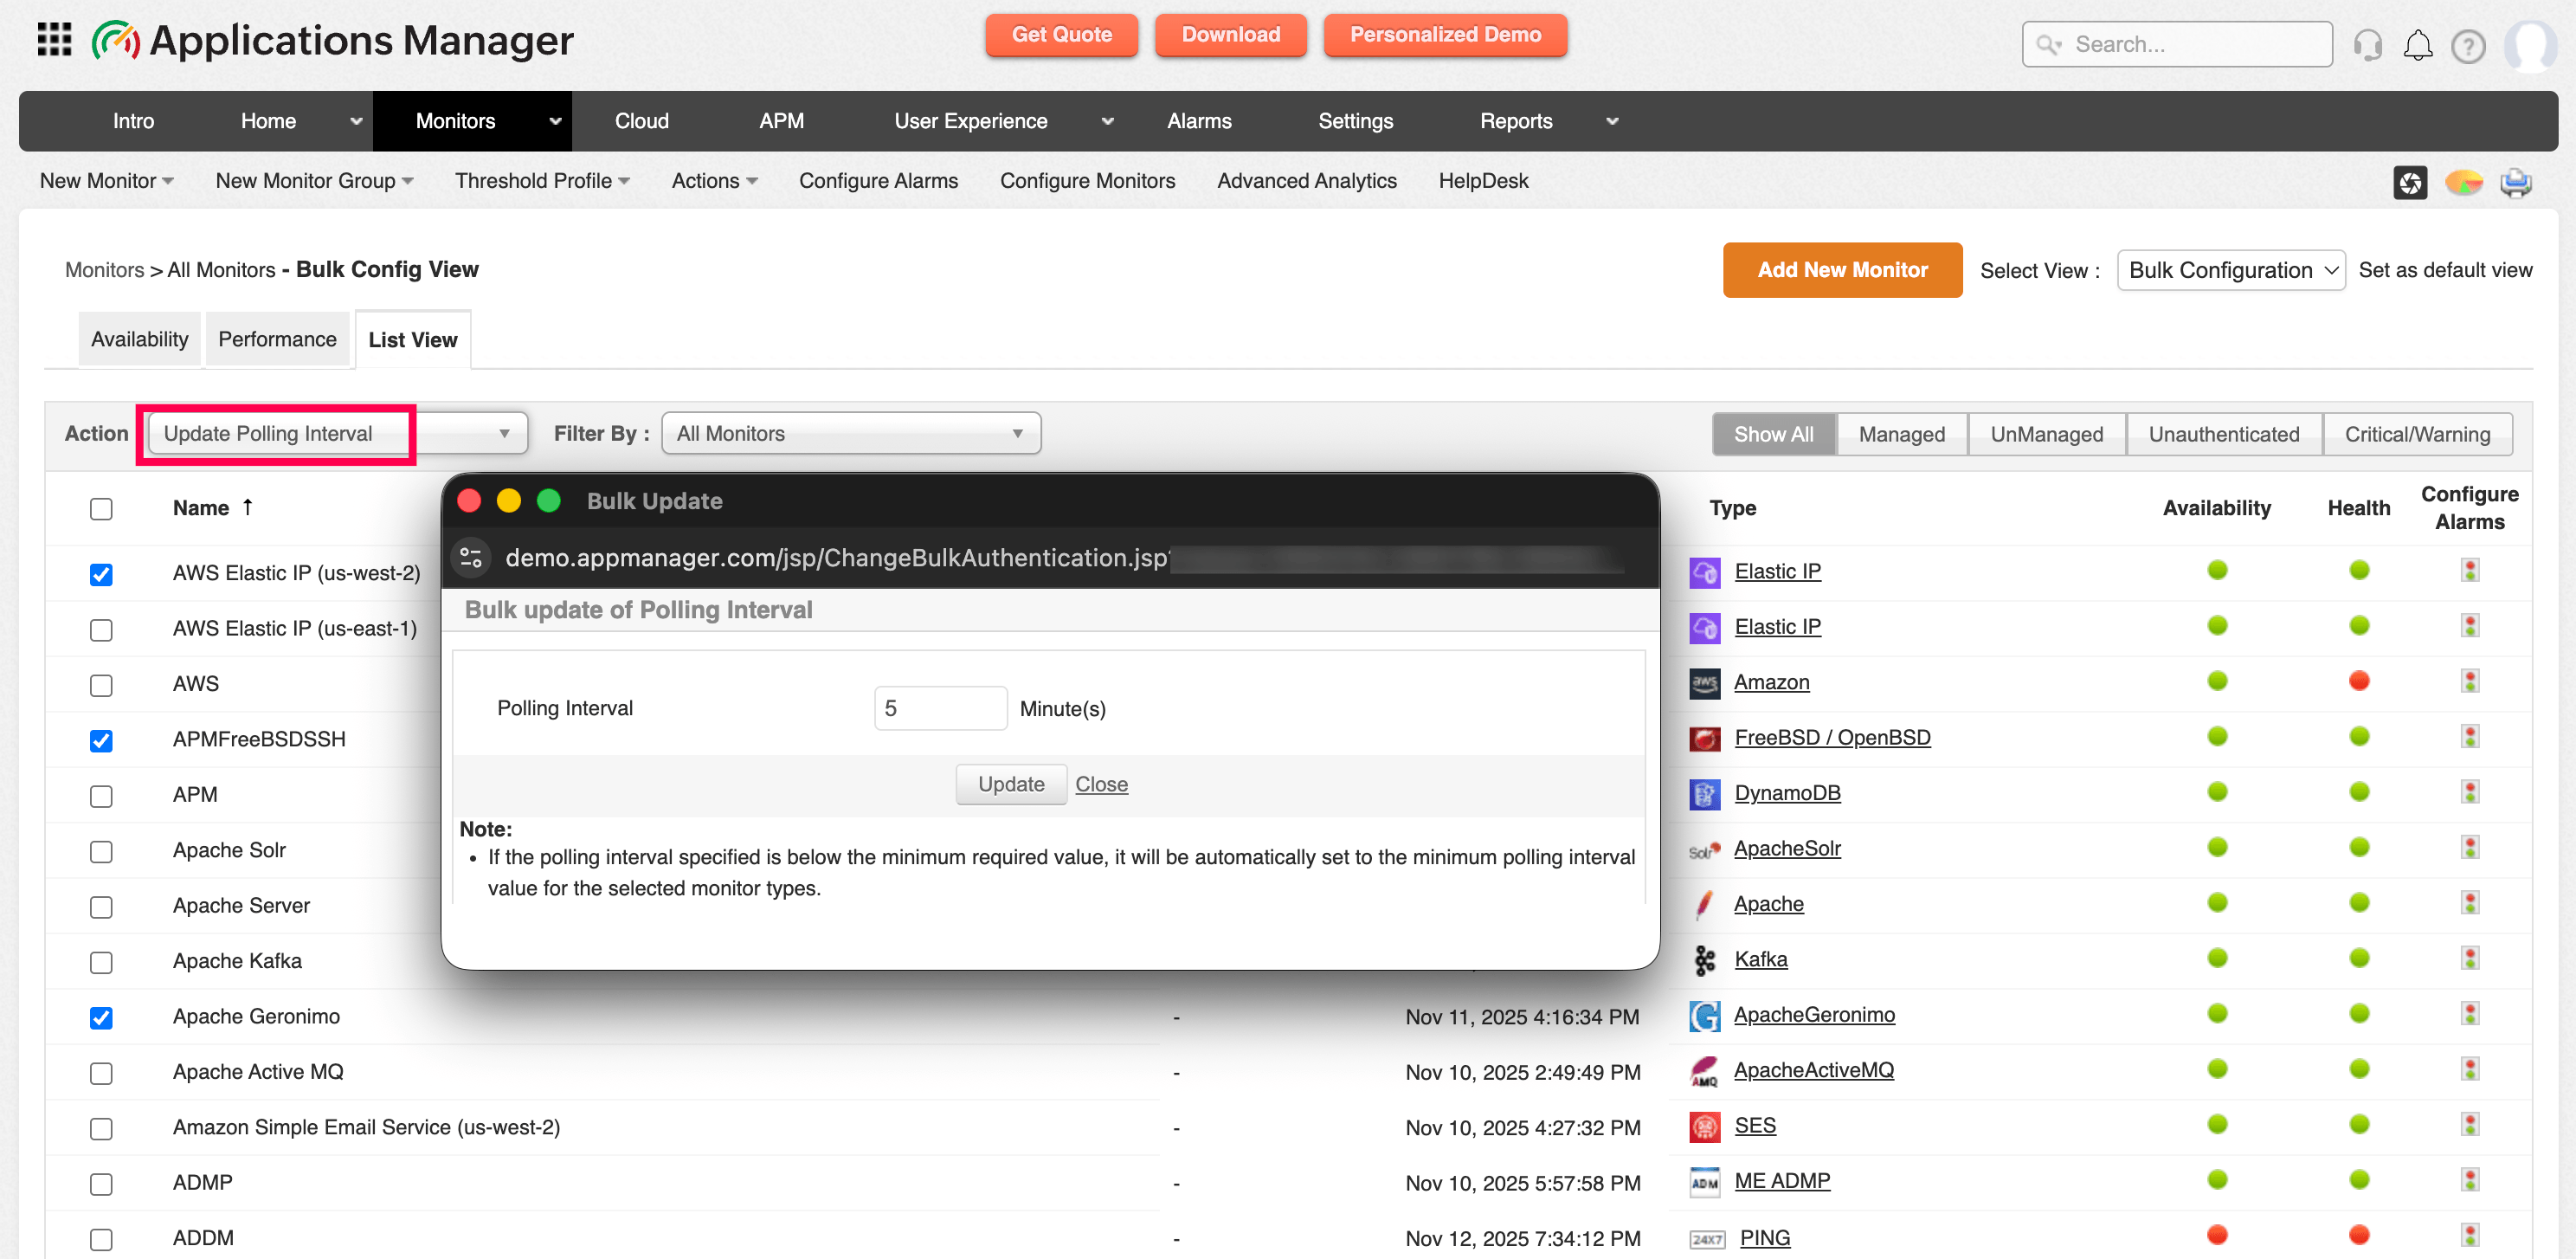Switch to the Availability tab
The width and height of the screenshot is (2576, 1259).
[140, 340]
